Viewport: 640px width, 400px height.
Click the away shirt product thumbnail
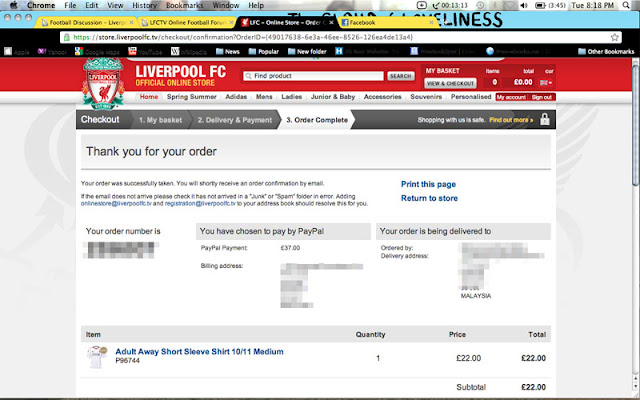(x=97, y=357)
